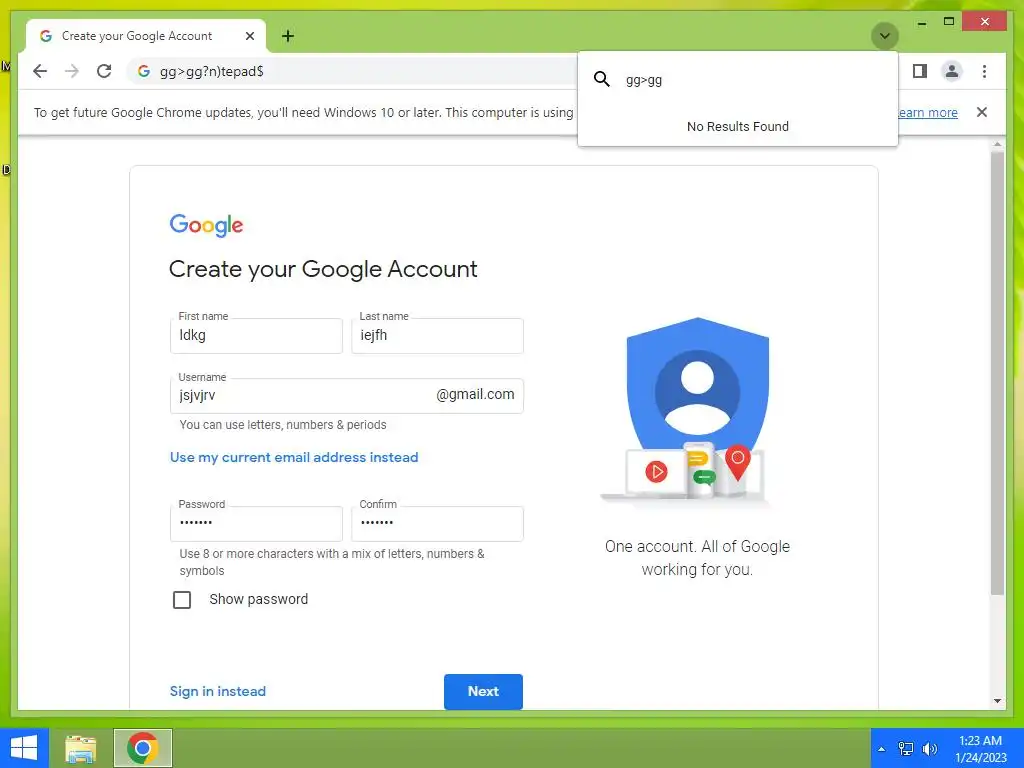
Task: Edit the Username field
Action: click(346, 396)
